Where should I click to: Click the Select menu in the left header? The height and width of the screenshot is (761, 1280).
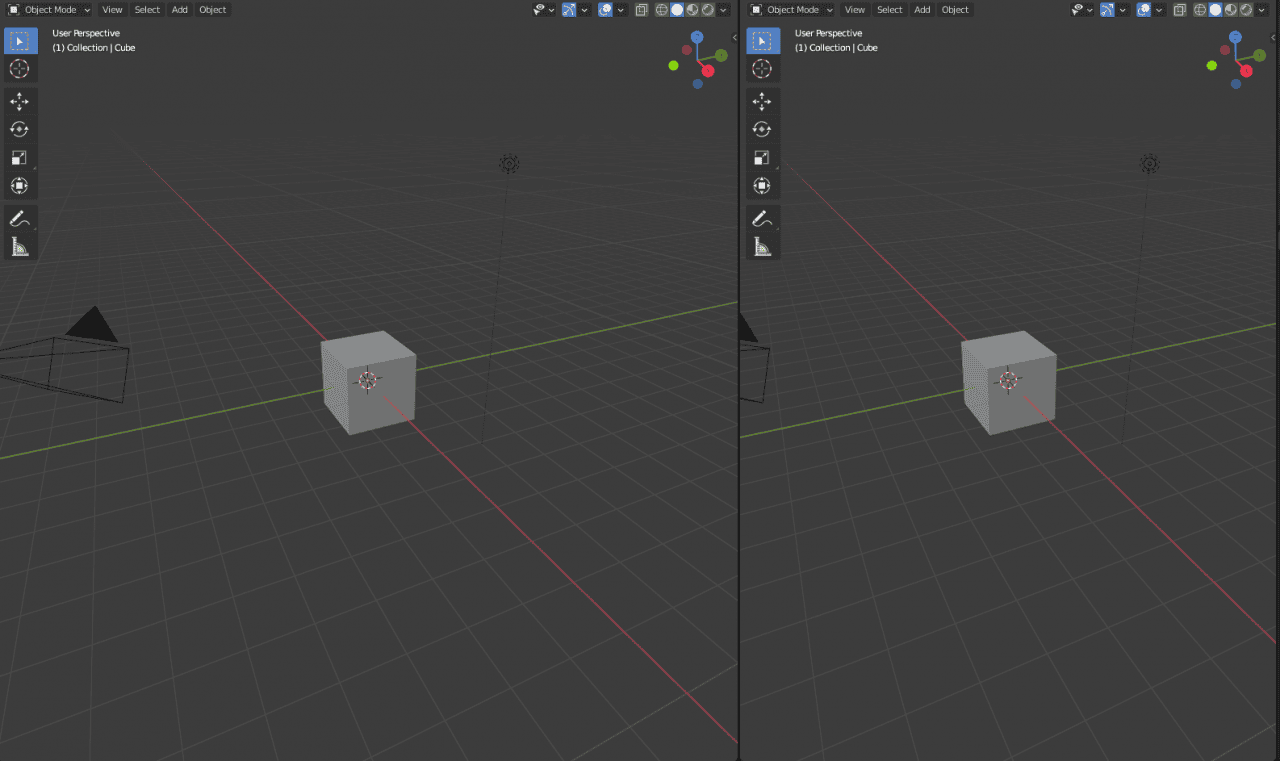tap(147, 9)
